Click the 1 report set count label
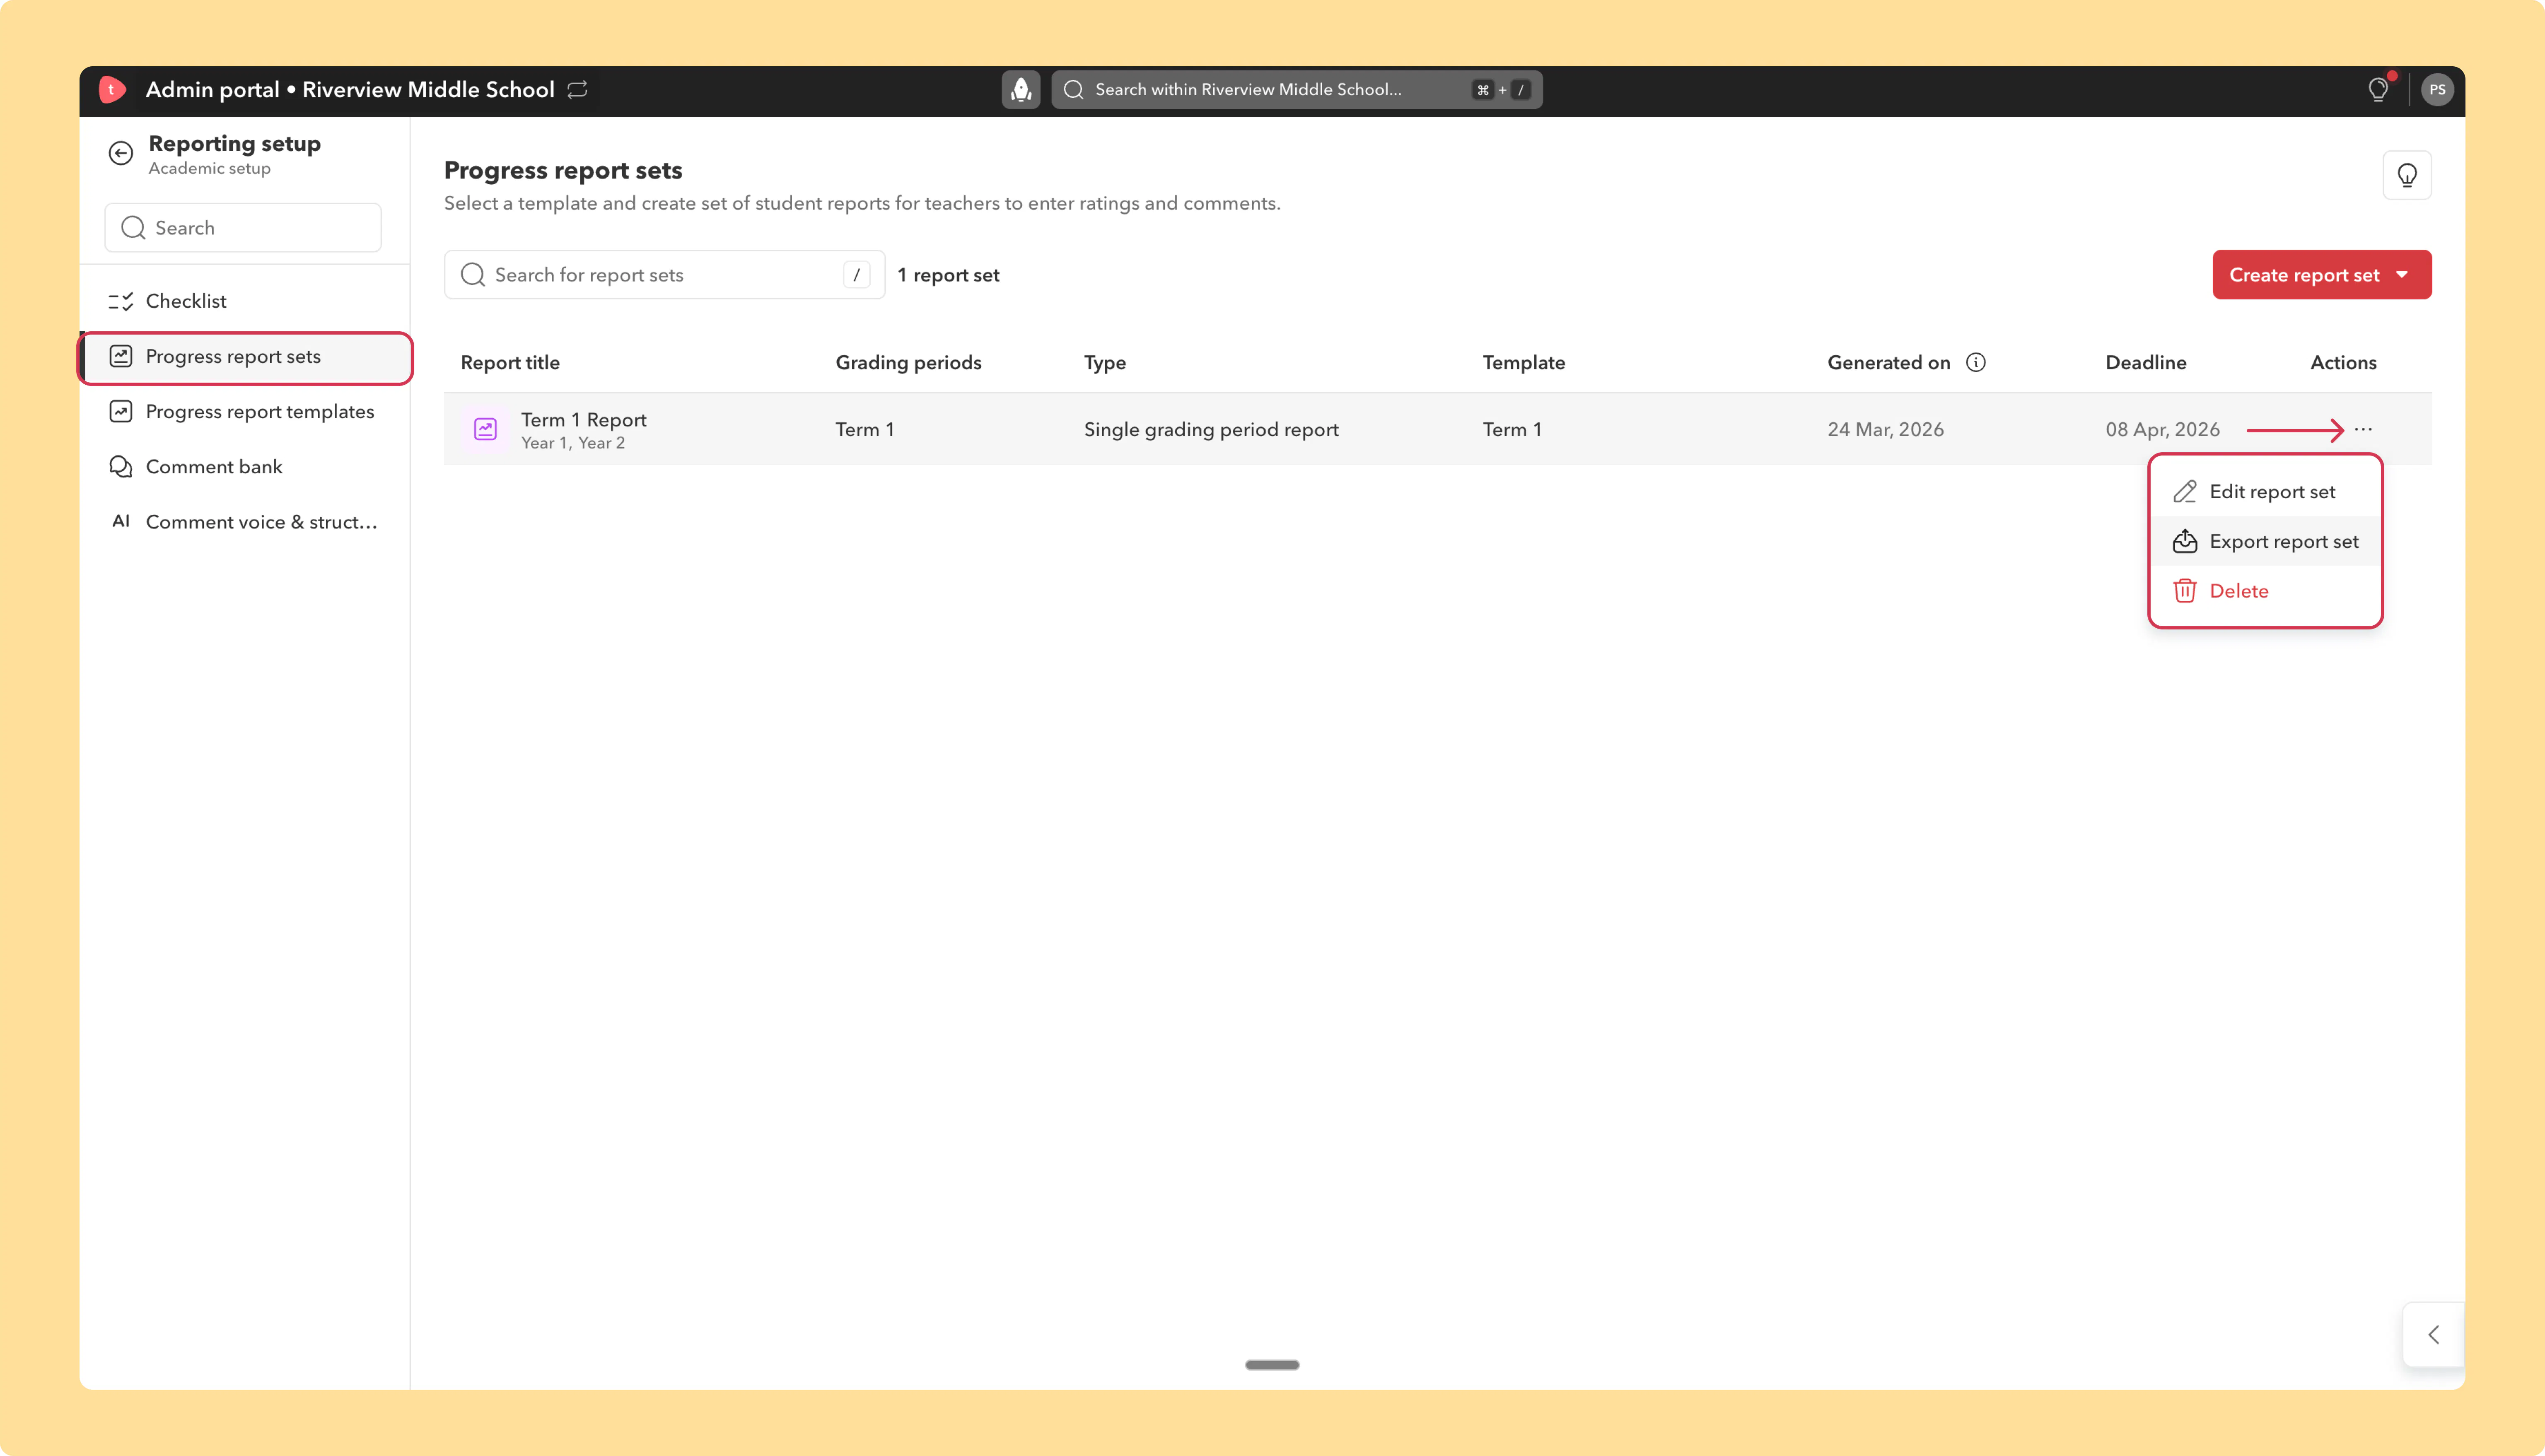The image size is (2545, 1456). [x=948, y=275]
